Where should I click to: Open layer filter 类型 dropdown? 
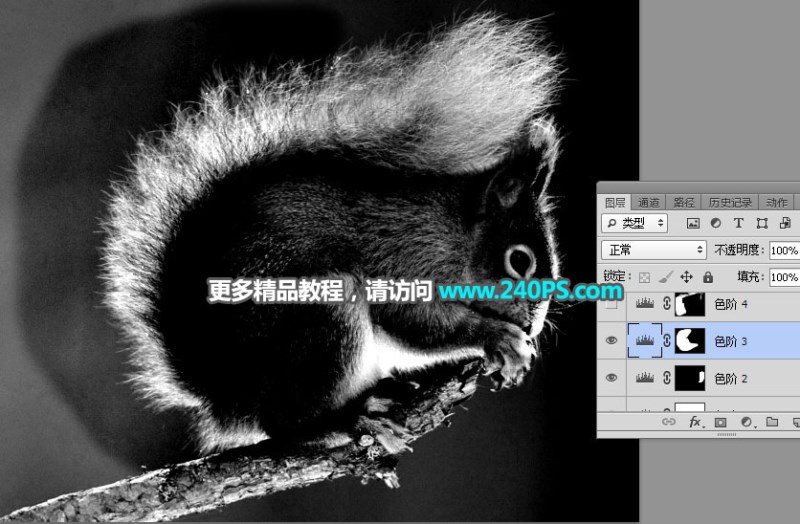[x=635, y=223]
